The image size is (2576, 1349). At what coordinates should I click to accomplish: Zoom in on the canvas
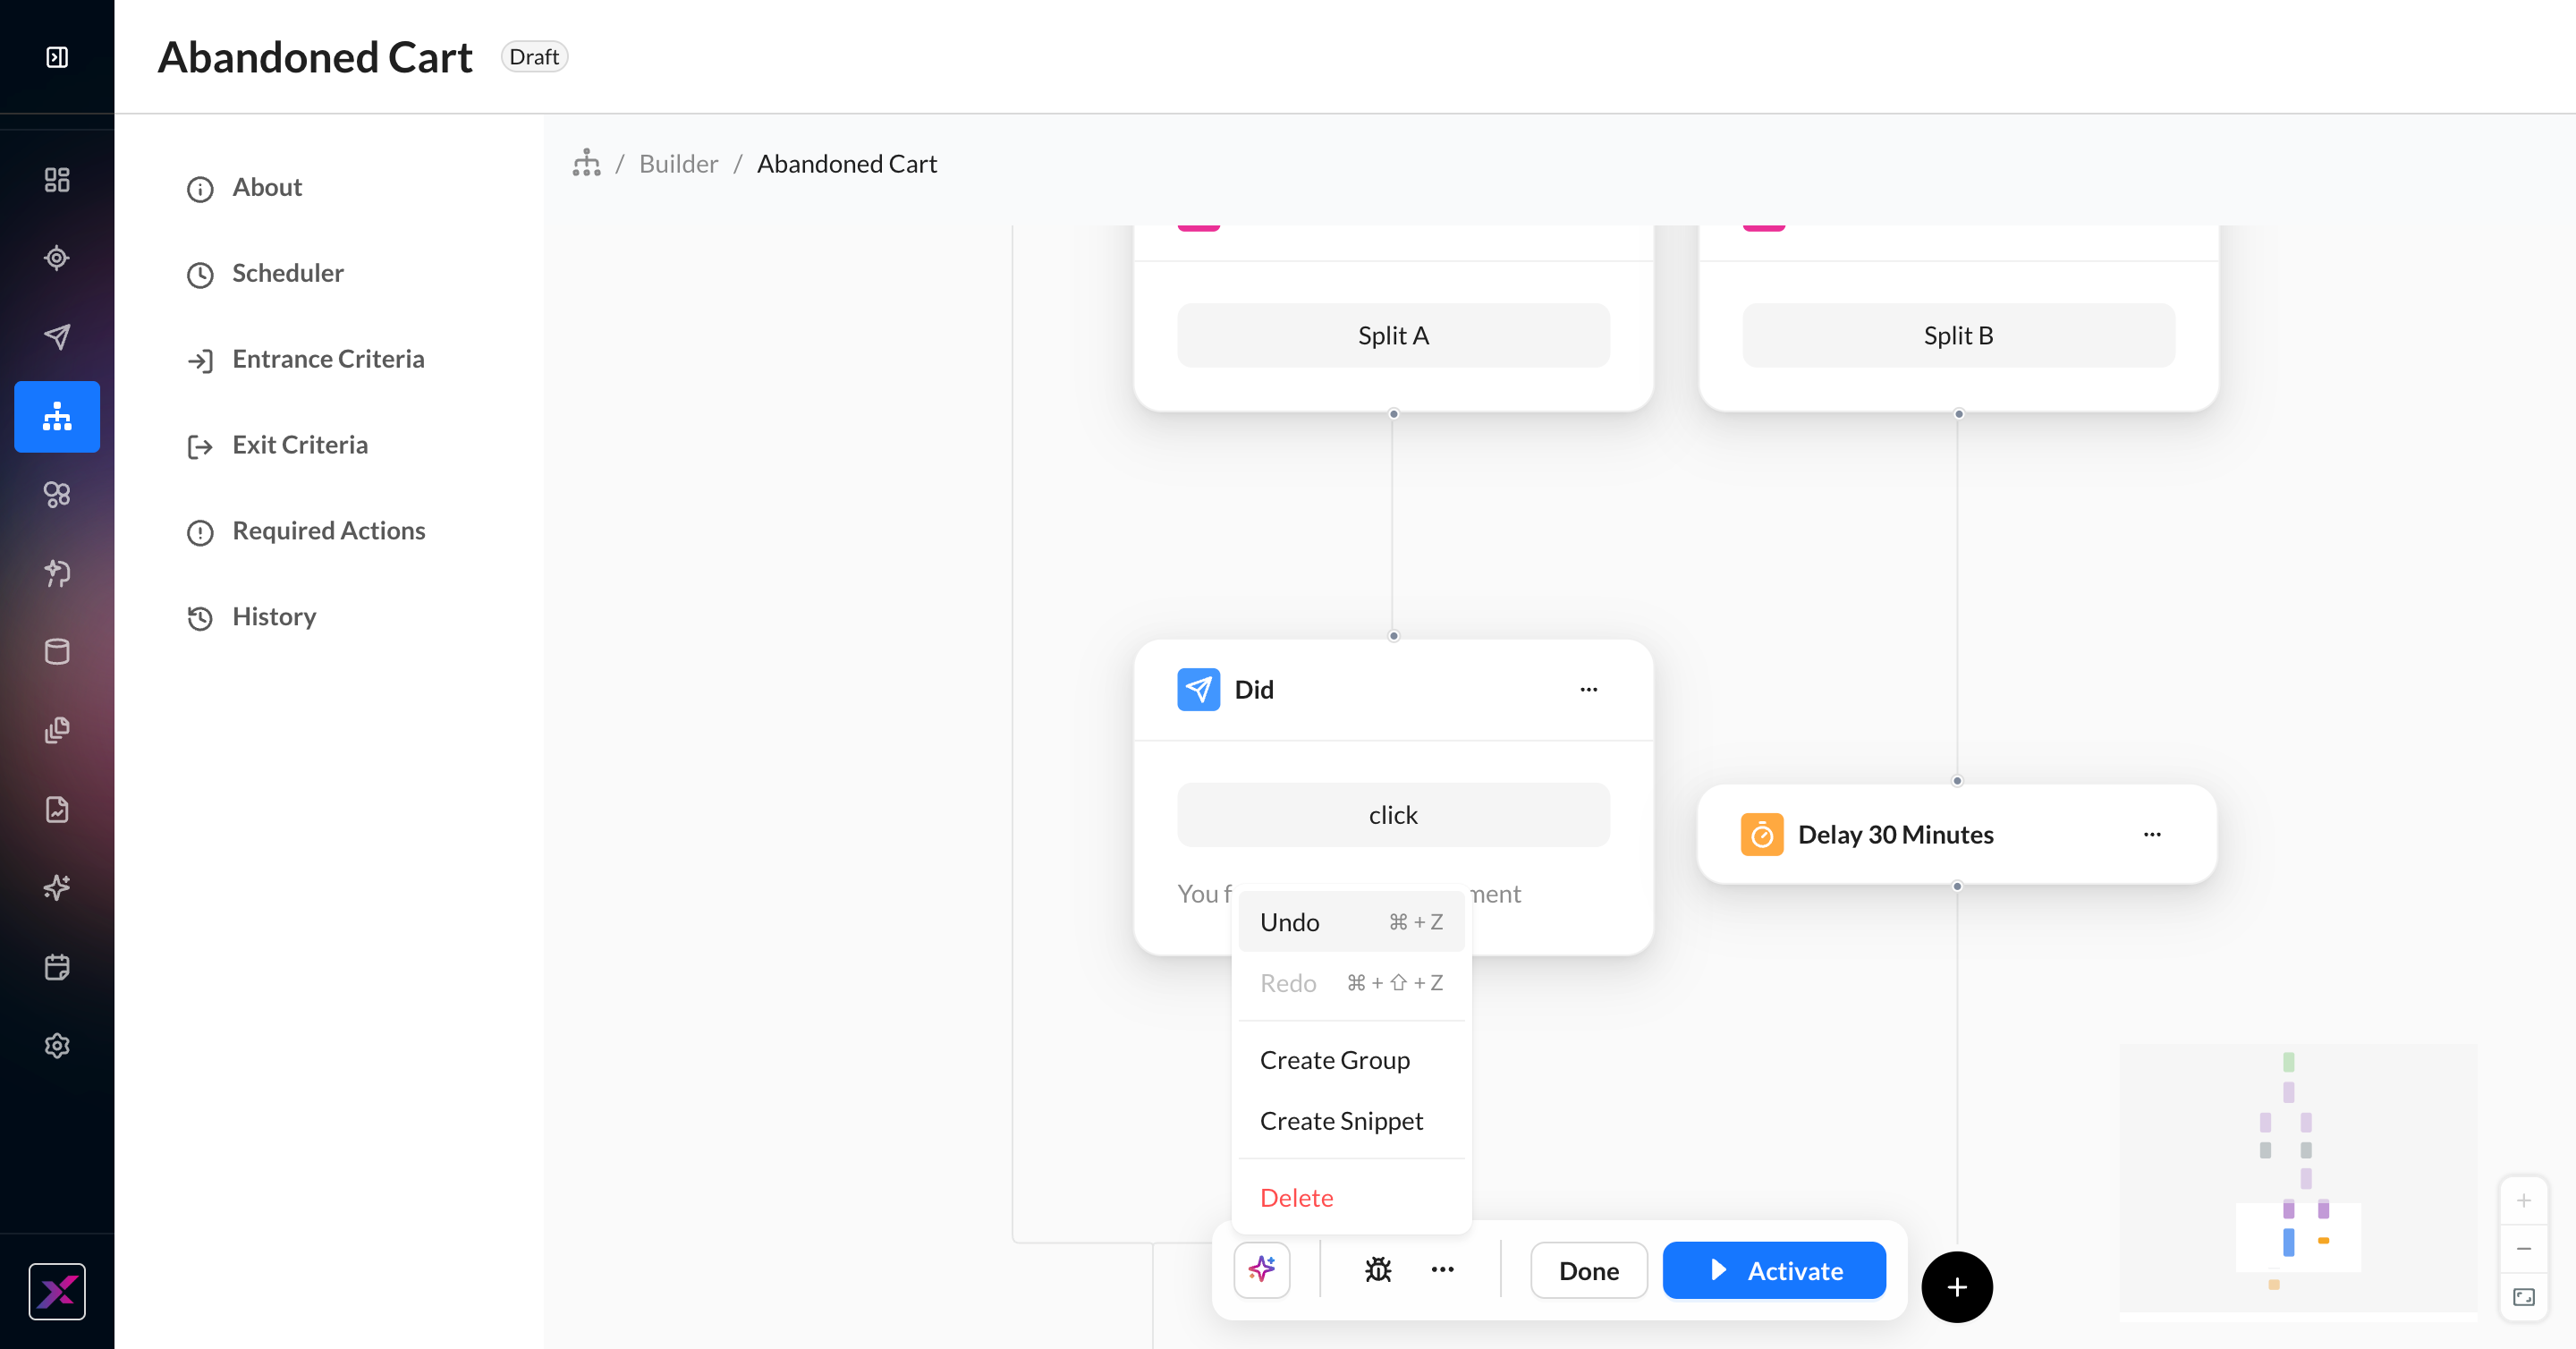click(x=2524, y=1200)
